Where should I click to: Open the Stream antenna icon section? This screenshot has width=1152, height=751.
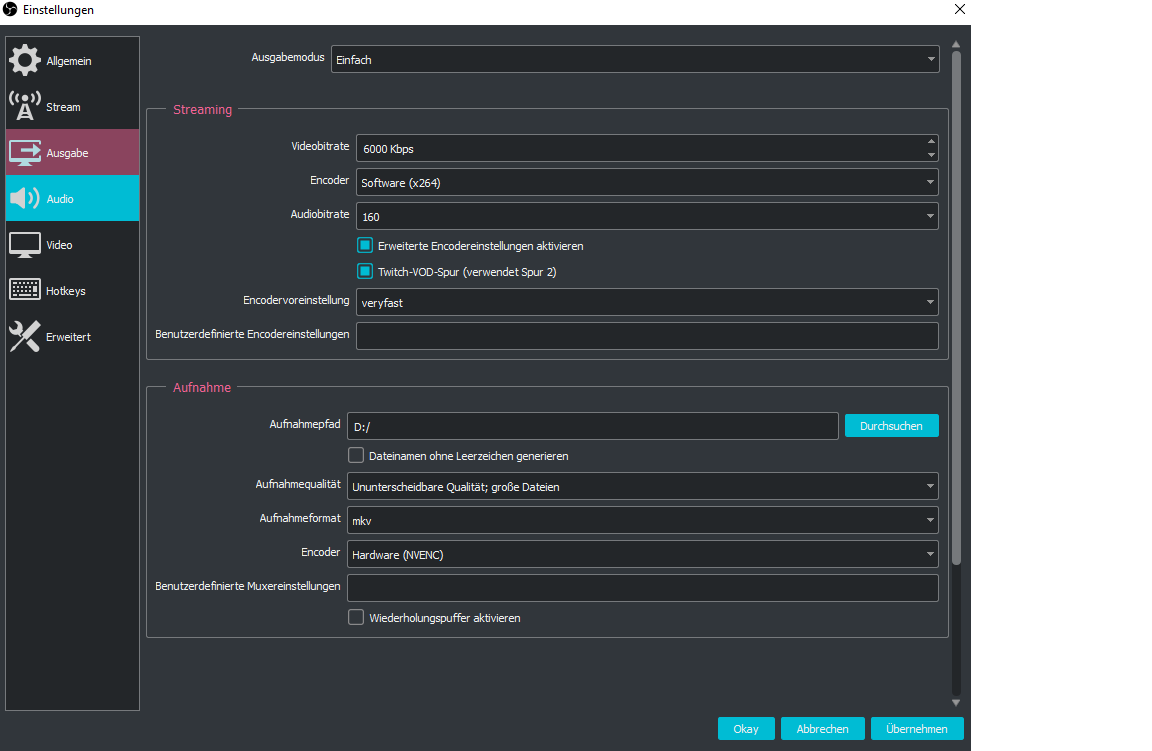25,106
